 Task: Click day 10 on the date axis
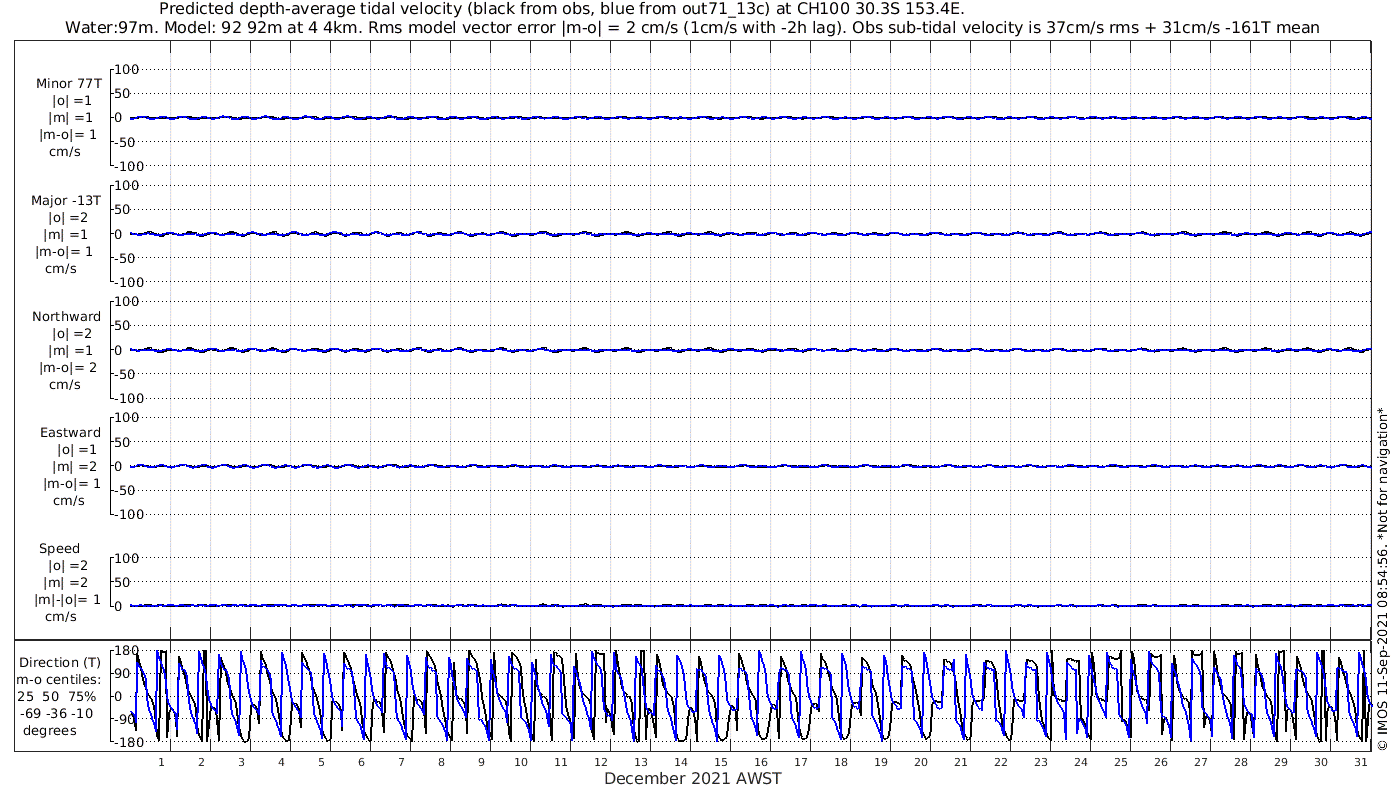[x=521, y=762]
